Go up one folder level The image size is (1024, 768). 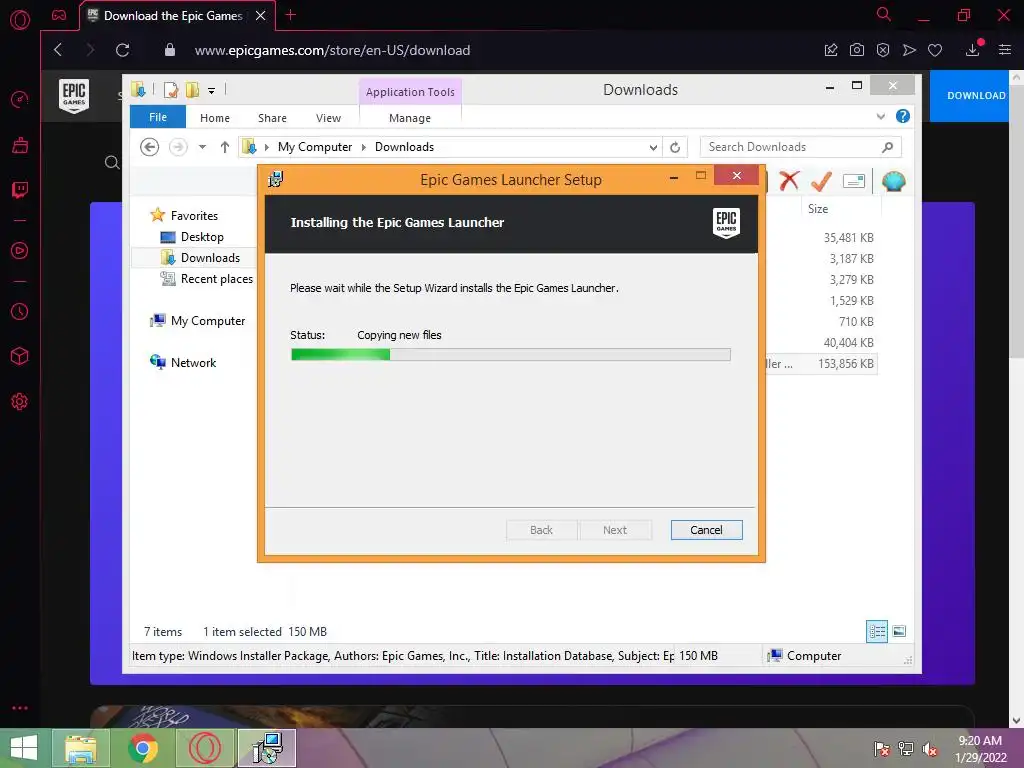[x=225, y=147]
